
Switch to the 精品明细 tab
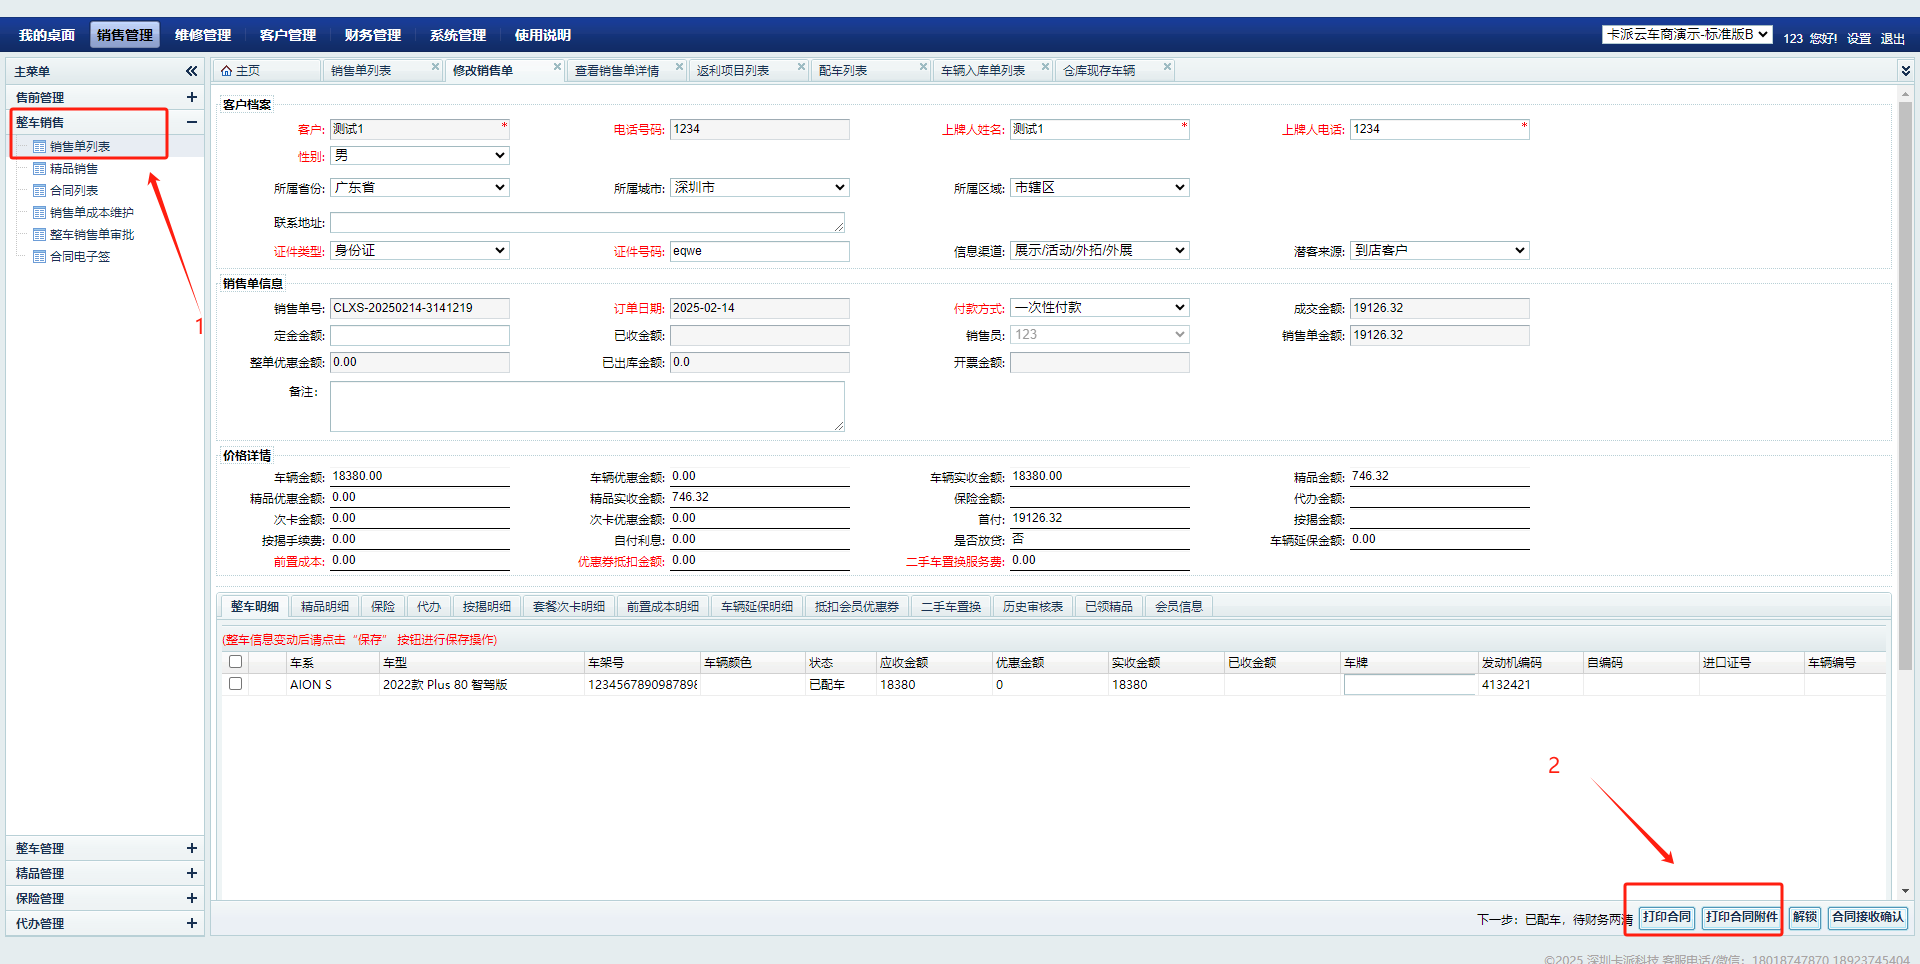coord(324,607)
